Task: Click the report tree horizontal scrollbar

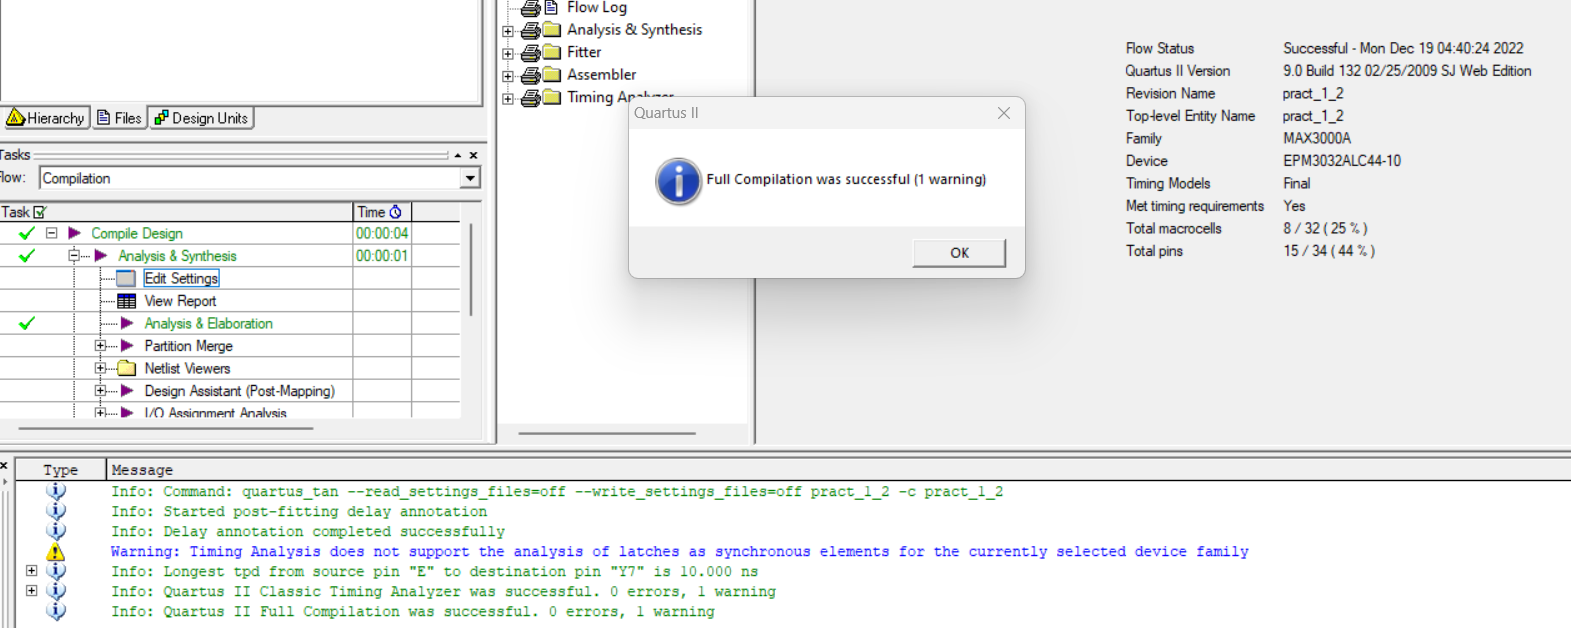Action: [x=607, y=434]
